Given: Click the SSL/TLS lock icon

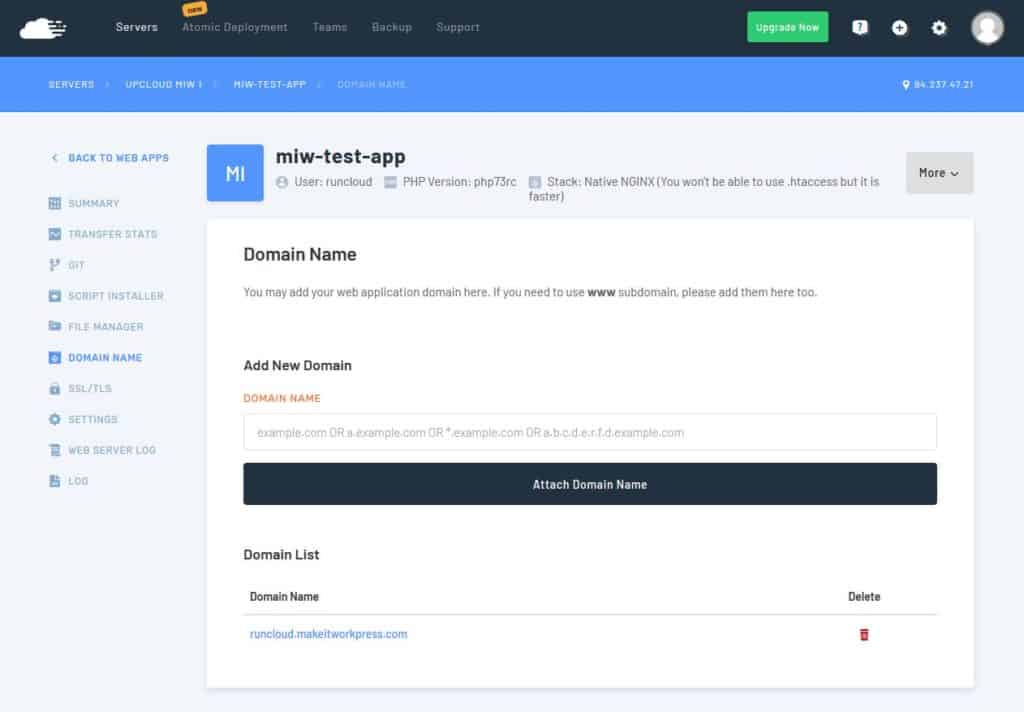Looking at the screenshot, I should [55, 388].
